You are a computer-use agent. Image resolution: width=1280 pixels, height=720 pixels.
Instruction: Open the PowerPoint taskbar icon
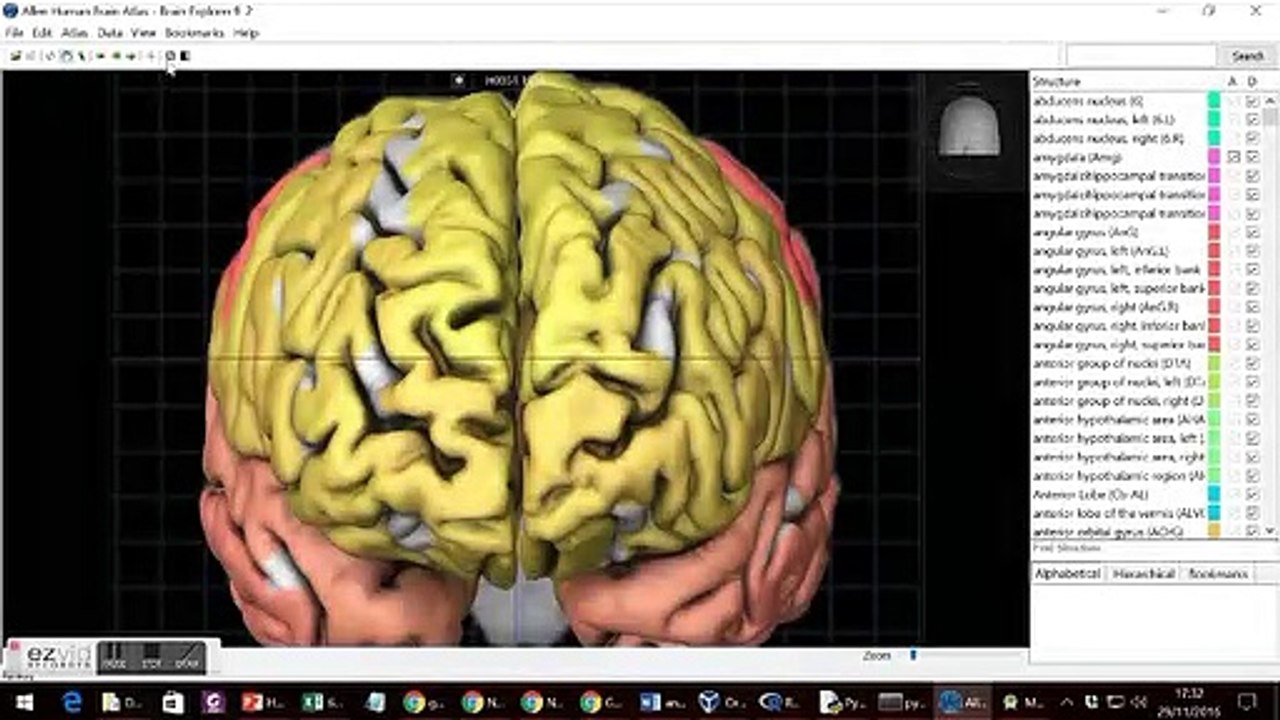262,702
